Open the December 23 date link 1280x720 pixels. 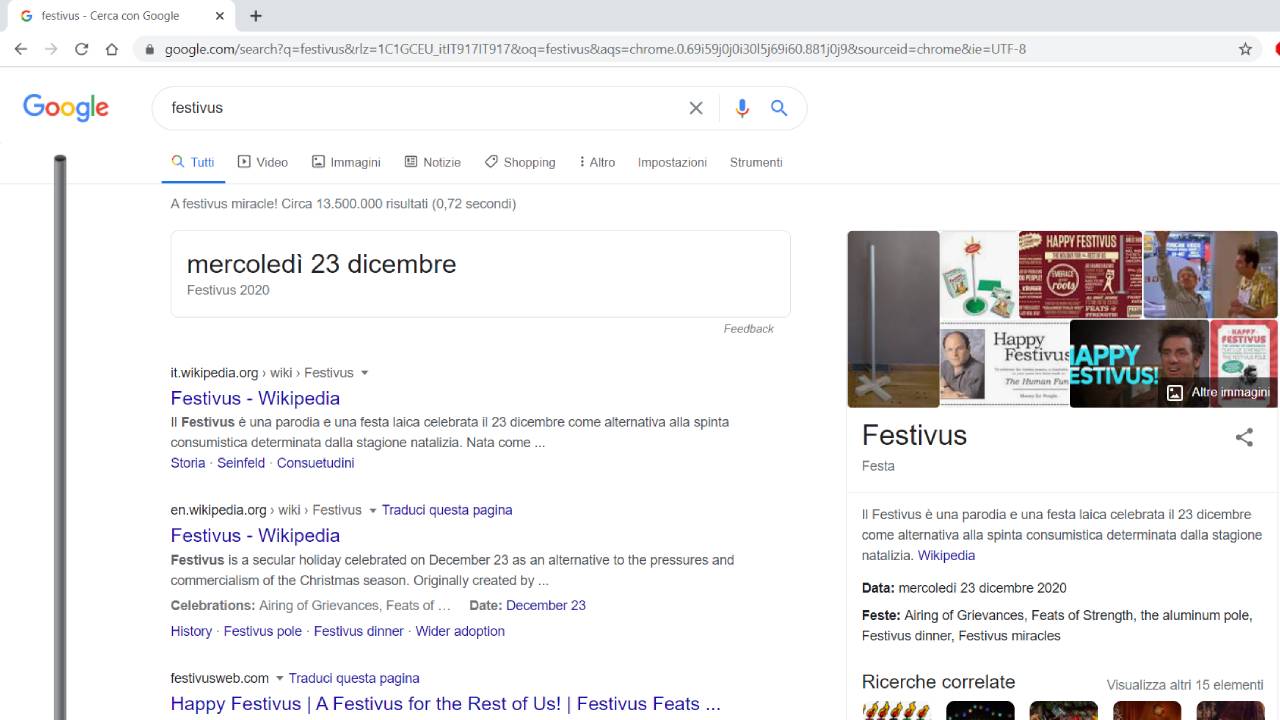coord(546,605)
